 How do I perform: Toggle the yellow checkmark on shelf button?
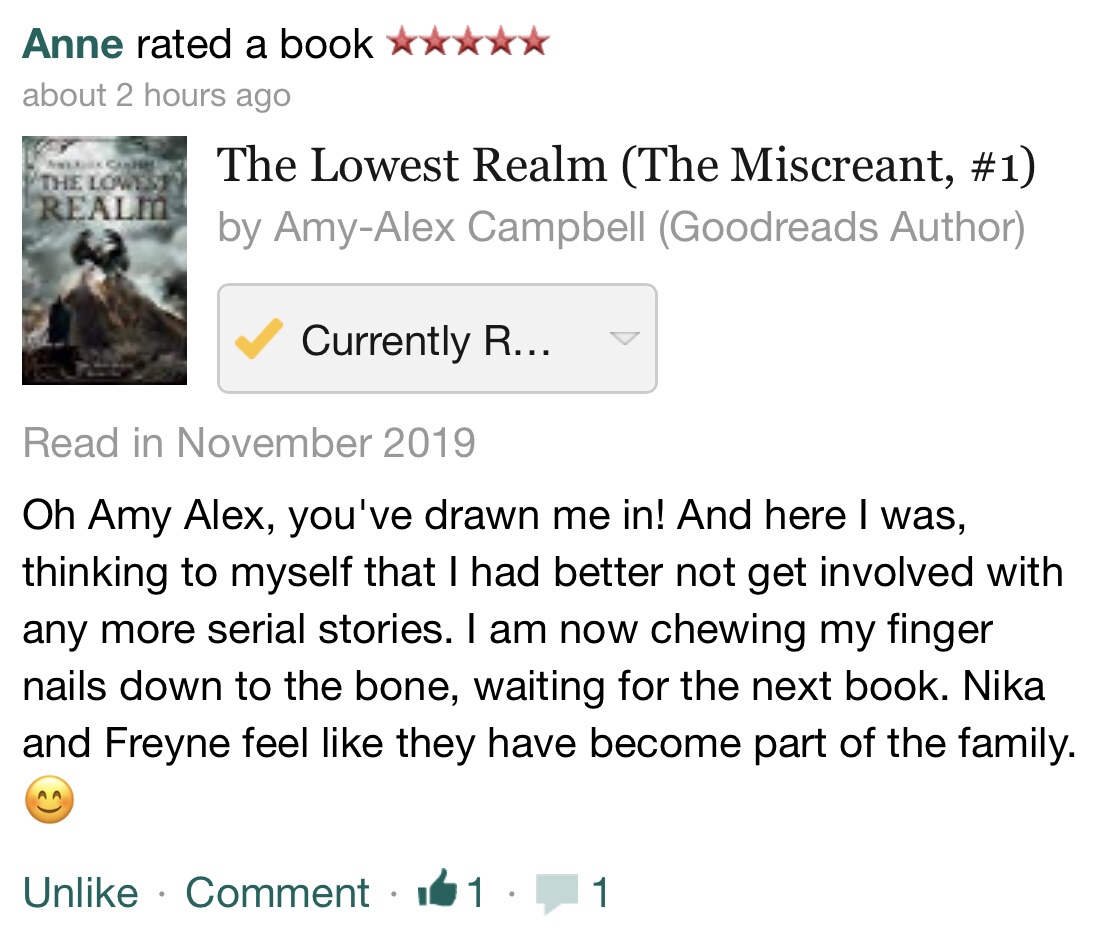pyautogui.click(x=258, y=340)
